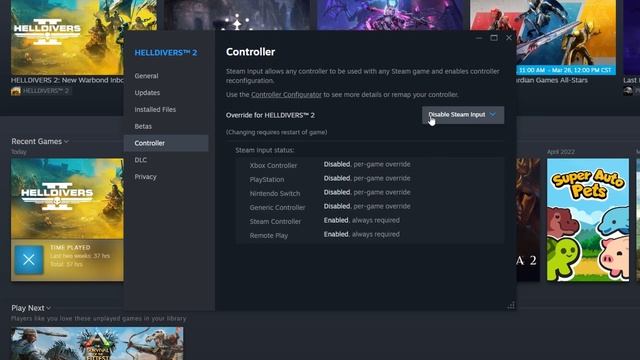Open HELLDIVERS 2 recent game cover

tap(67, 199)
